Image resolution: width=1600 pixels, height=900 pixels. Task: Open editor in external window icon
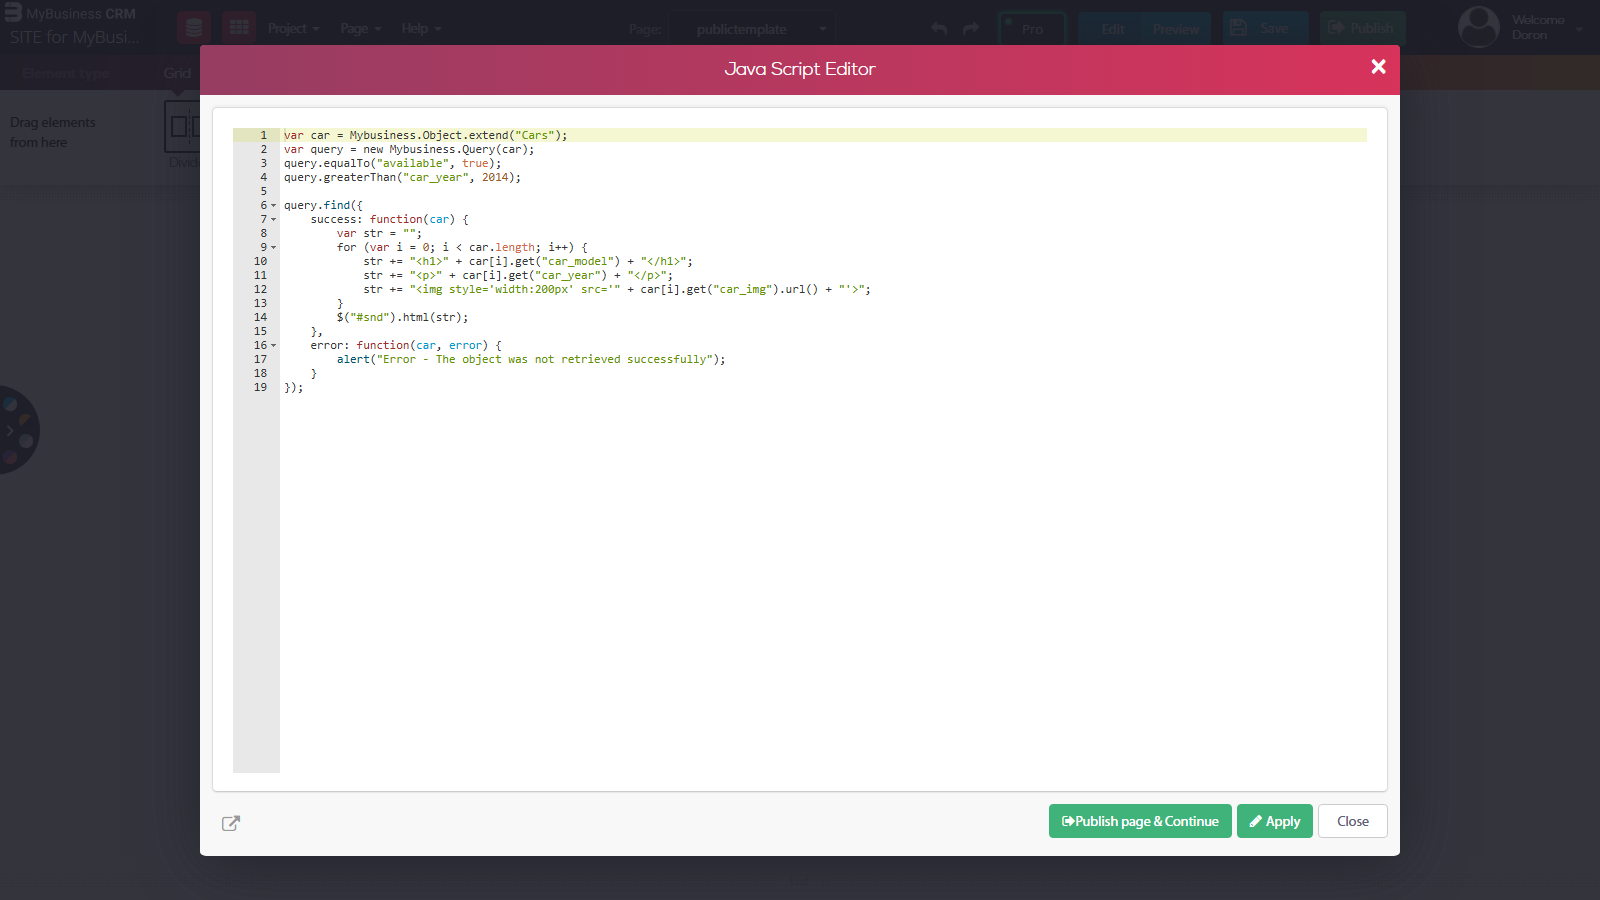tap(231, 823)
